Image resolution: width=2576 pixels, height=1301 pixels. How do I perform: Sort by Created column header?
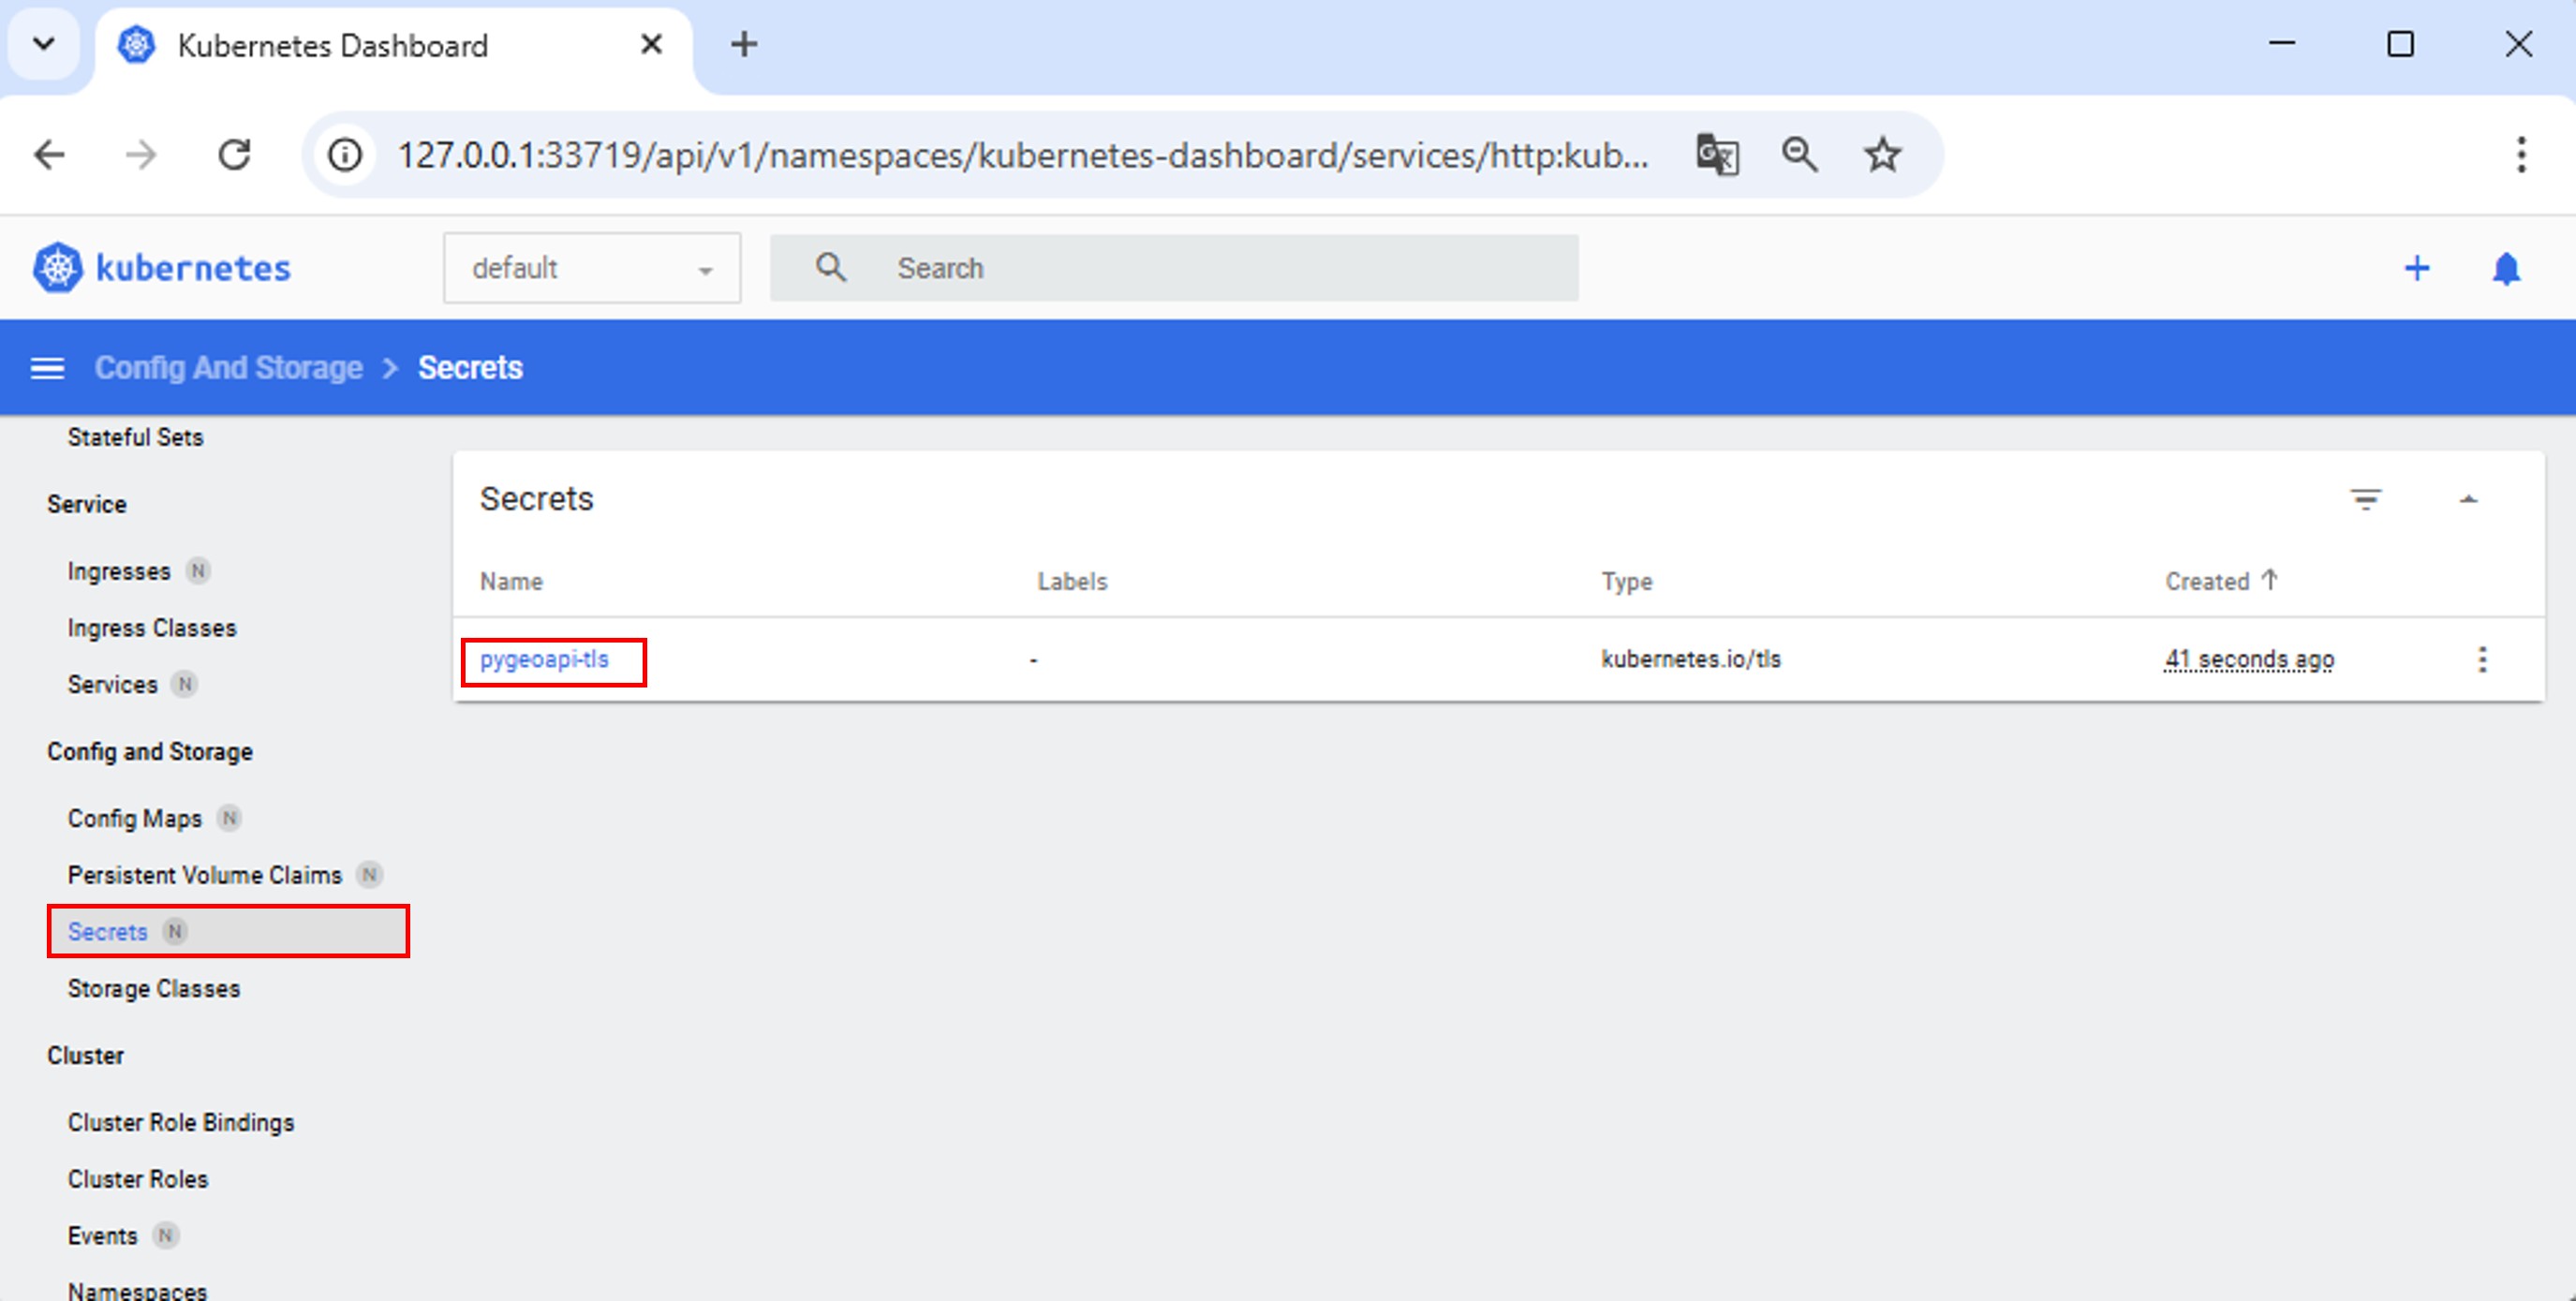pos(2206,581)
